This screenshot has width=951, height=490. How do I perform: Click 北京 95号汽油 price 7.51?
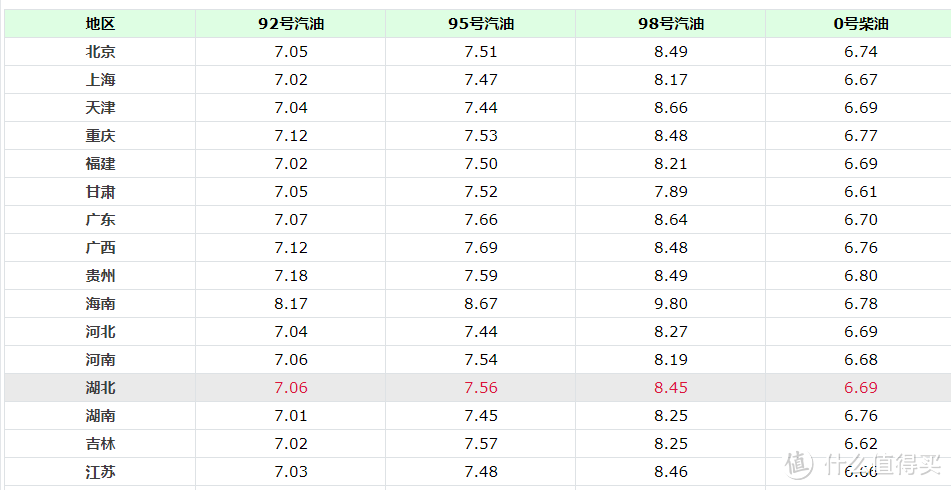point(481,52)
